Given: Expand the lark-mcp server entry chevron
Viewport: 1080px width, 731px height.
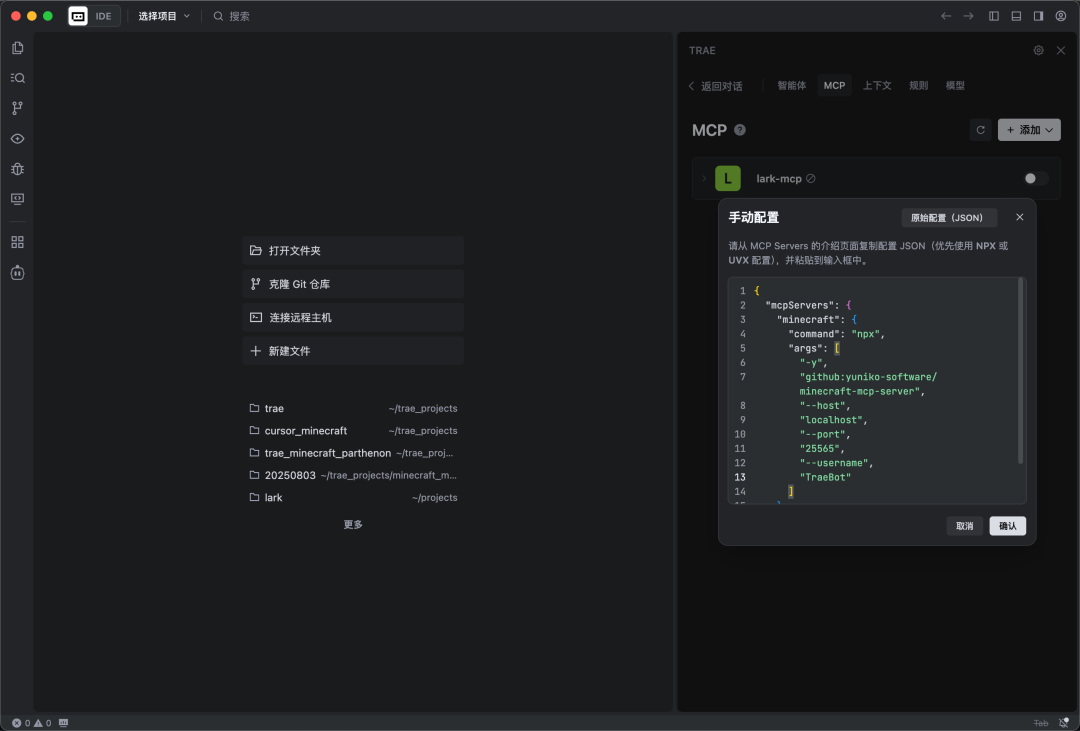Looking at the screenshot, I should pos(704,179).
